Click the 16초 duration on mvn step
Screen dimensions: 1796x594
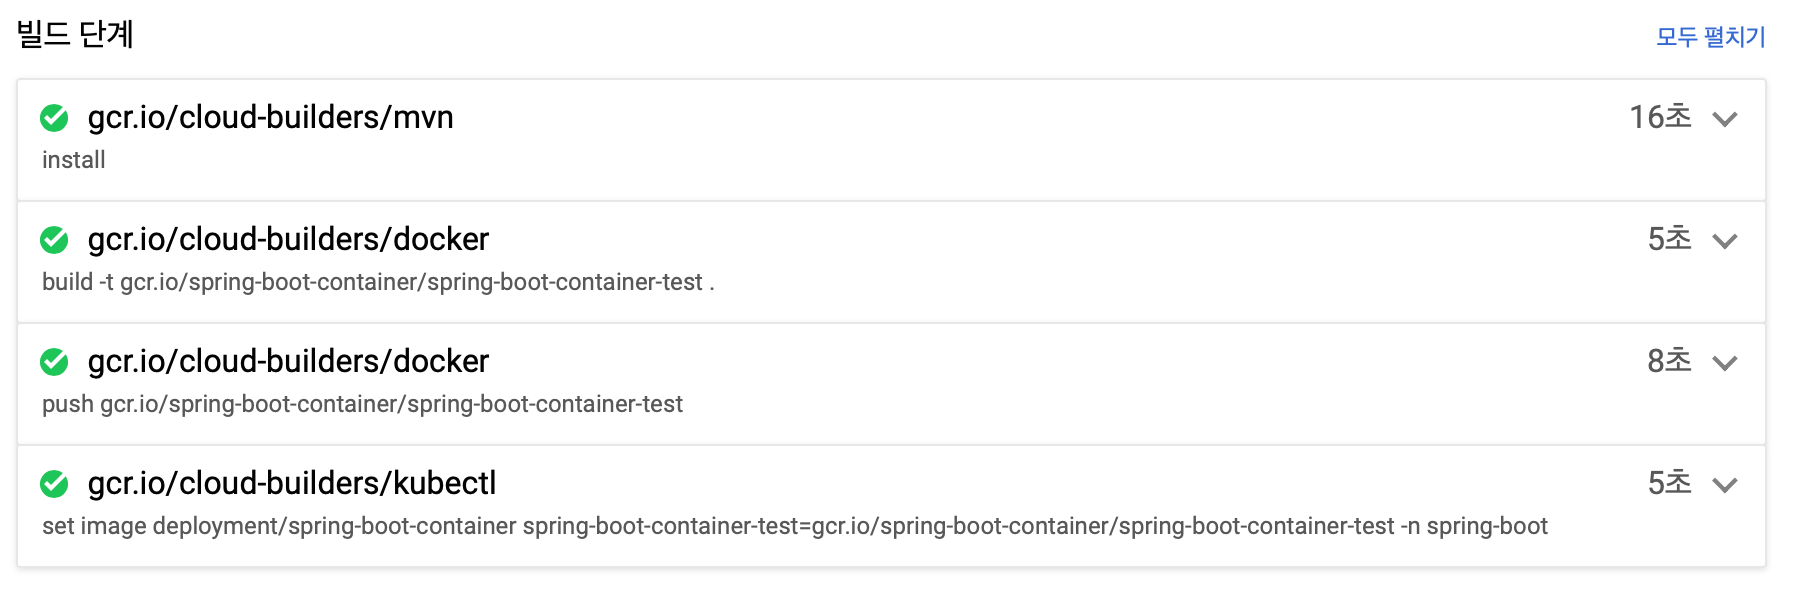(x=1660, y=117)
